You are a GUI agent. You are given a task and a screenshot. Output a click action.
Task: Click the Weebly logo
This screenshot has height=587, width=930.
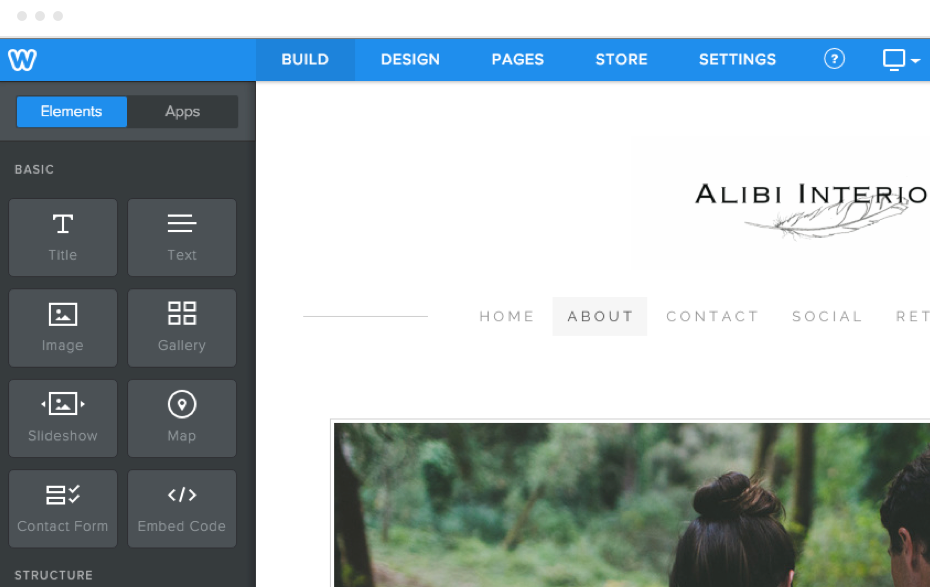tap(23, 59)
